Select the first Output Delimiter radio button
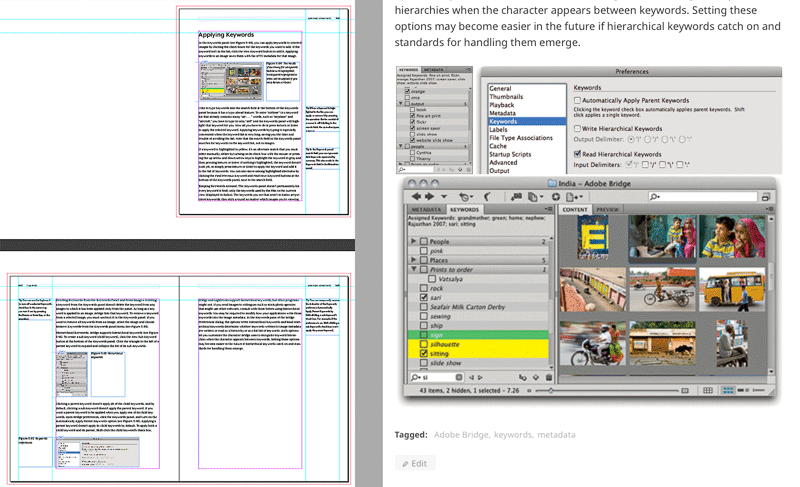This screenshot has width=800, height=487. coord(632,139)
